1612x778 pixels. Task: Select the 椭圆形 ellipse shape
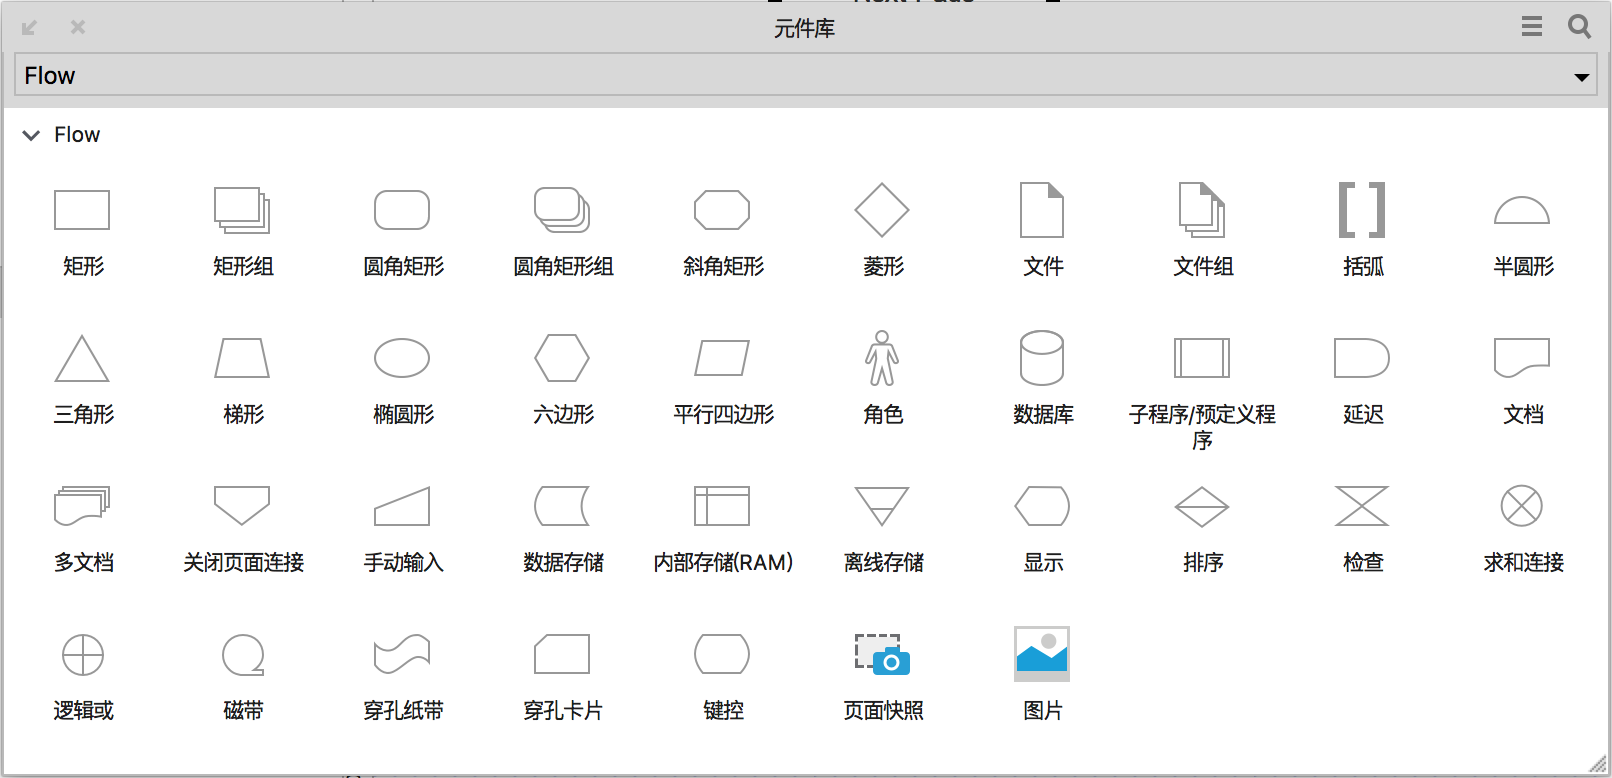tap(402, 358)
